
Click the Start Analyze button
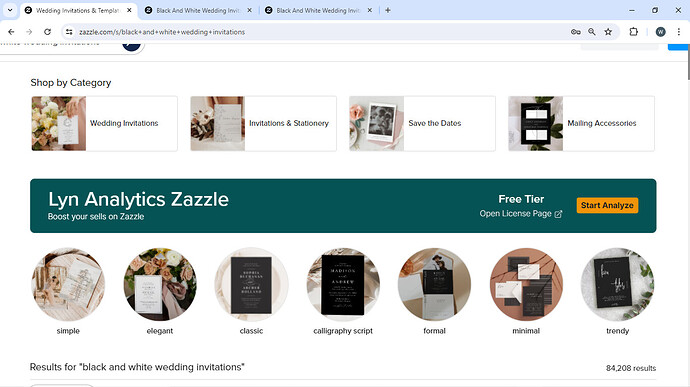point(607,205)
